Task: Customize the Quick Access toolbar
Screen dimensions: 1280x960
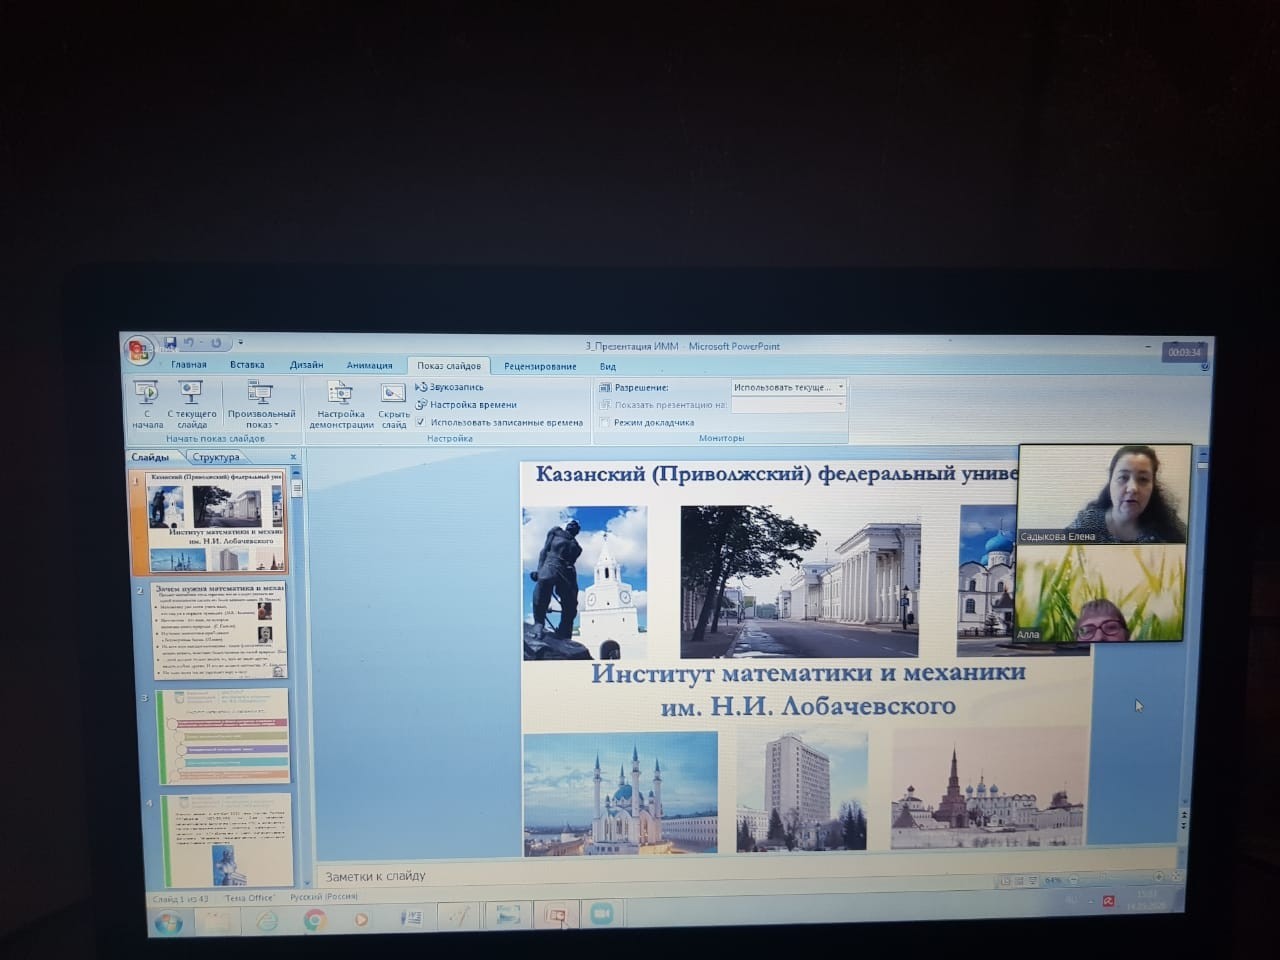Action: (241, 343)
